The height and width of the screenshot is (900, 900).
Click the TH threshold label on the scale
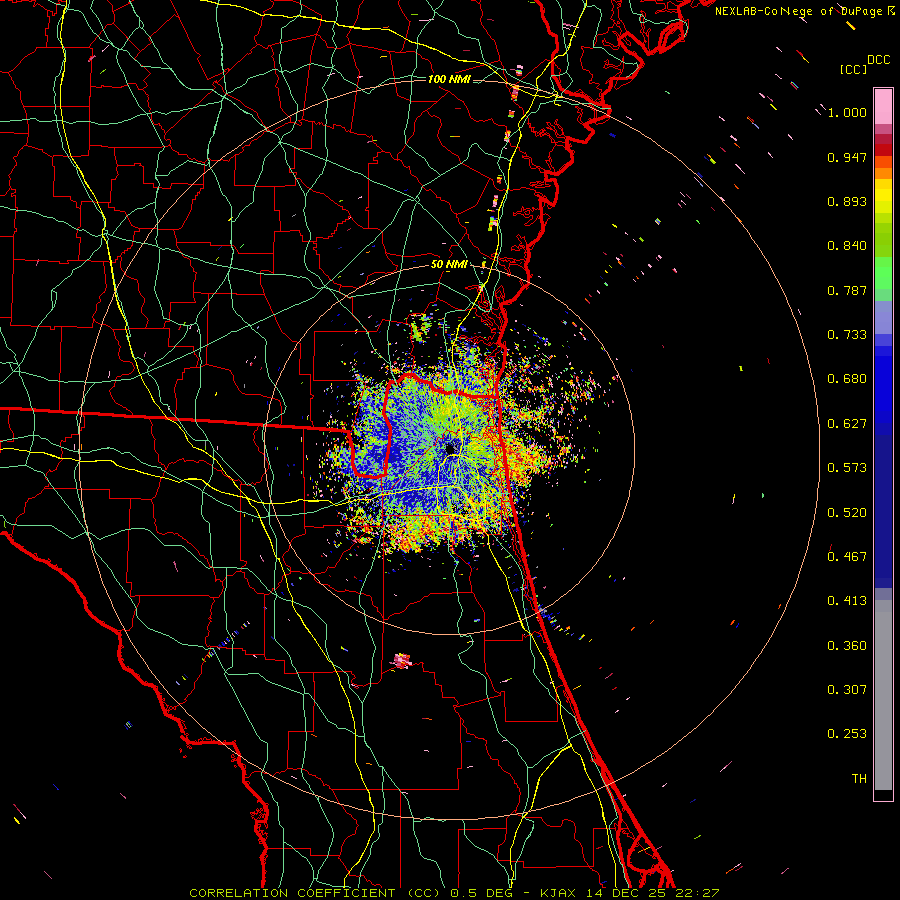pos(859,779)
